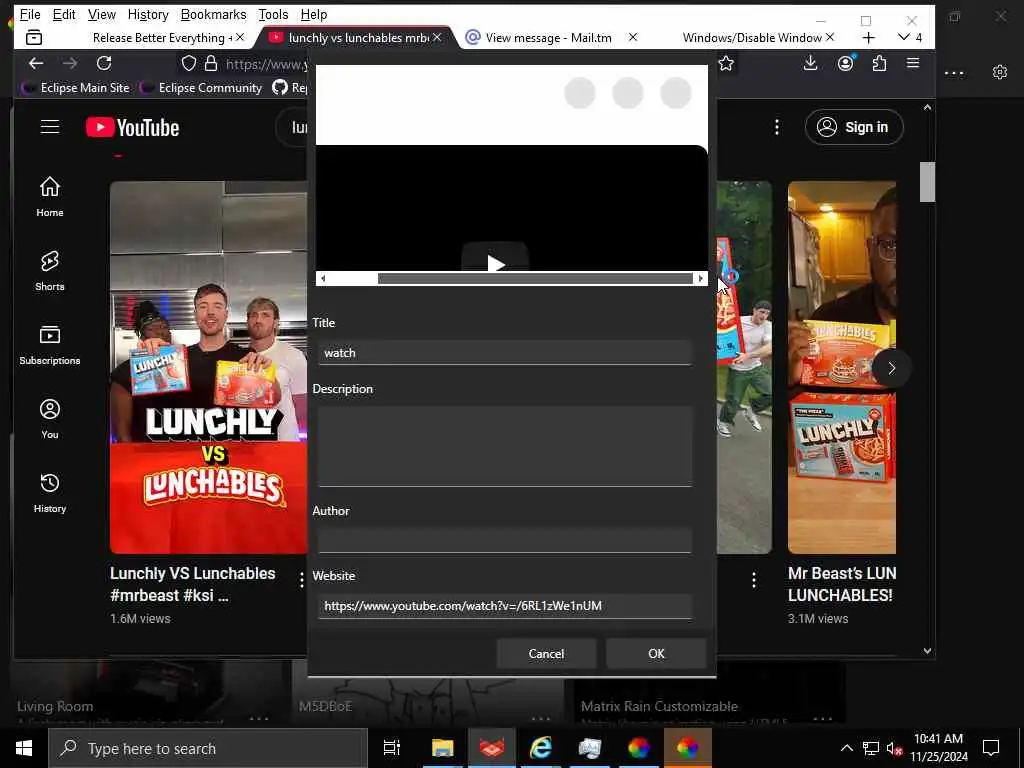Click the tracking protection shield icon
Image resolution: width=1024 pixels, height=768 pixels.
coord(189,63)
